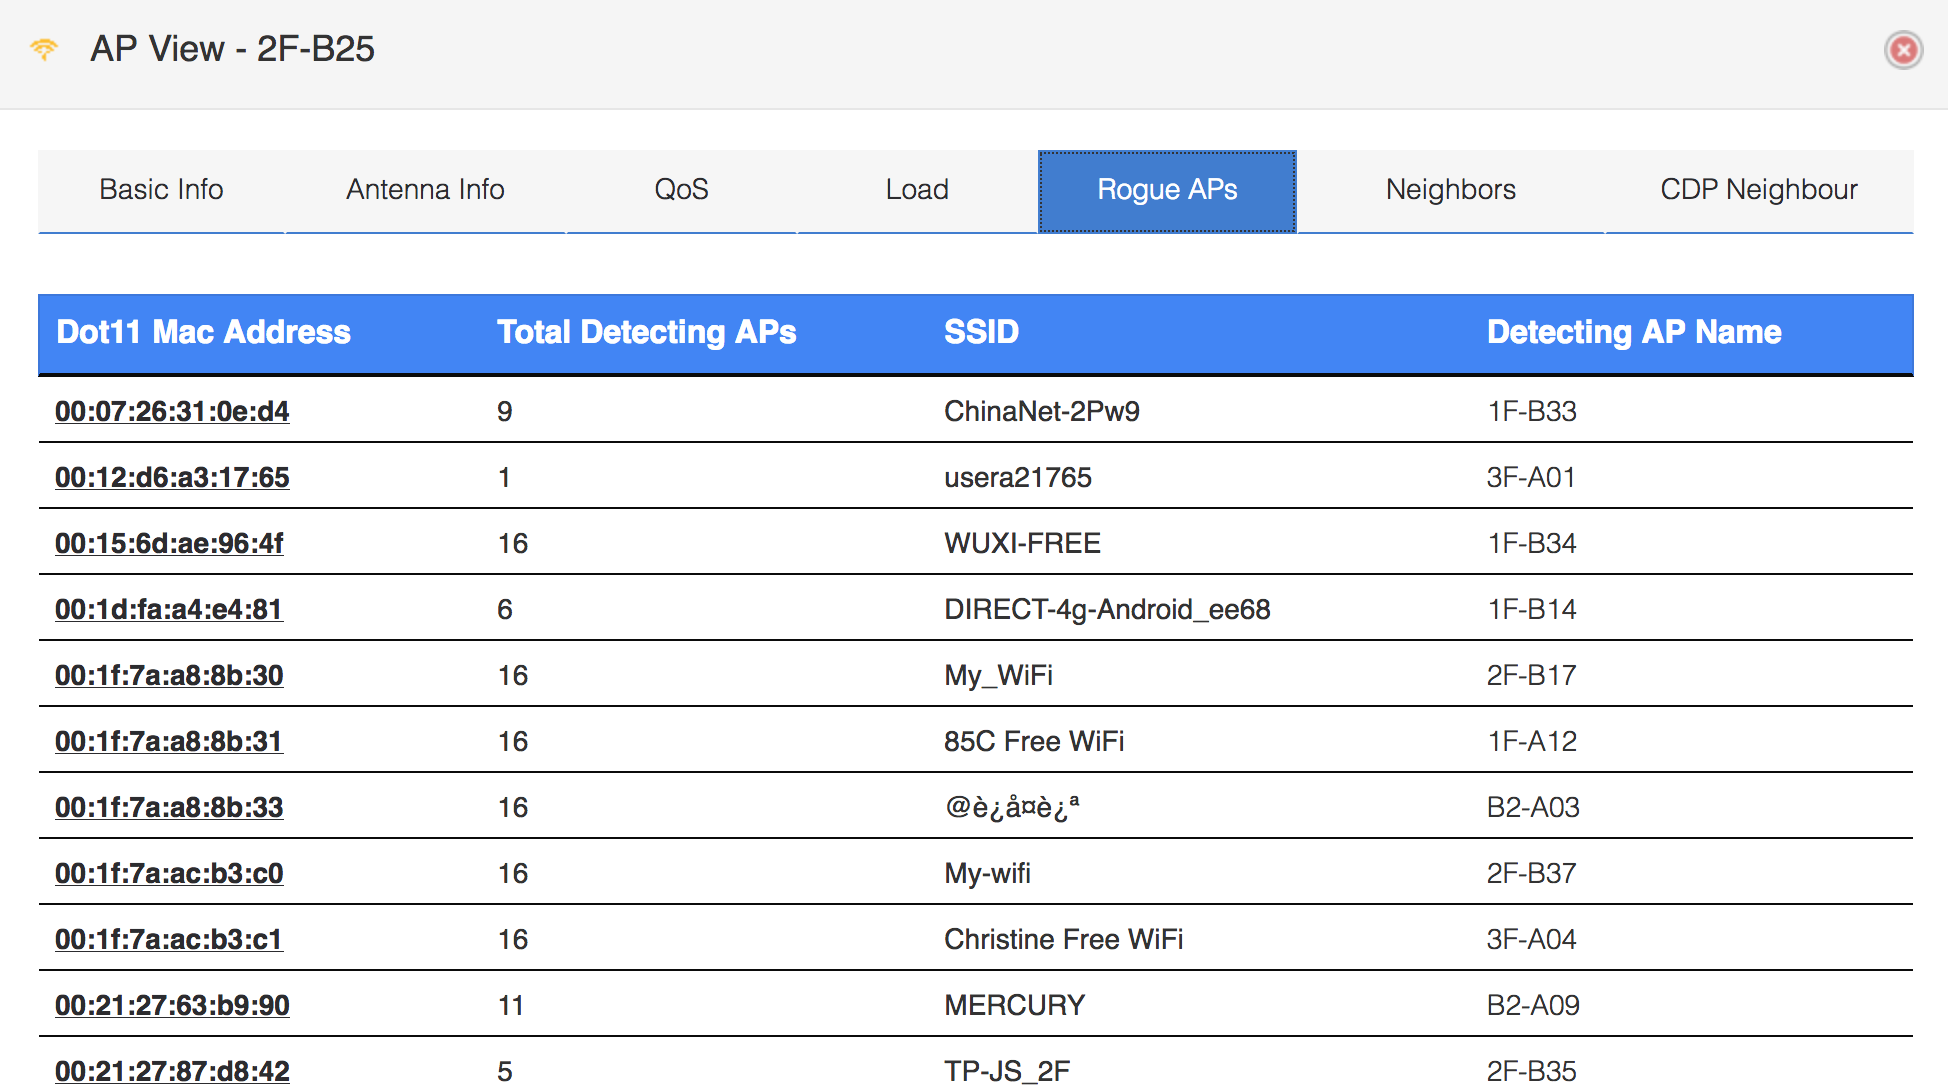Open the Antenna Info tab
The height and width of the screenshot is (1092, 1948).
(x=425, y=190)
